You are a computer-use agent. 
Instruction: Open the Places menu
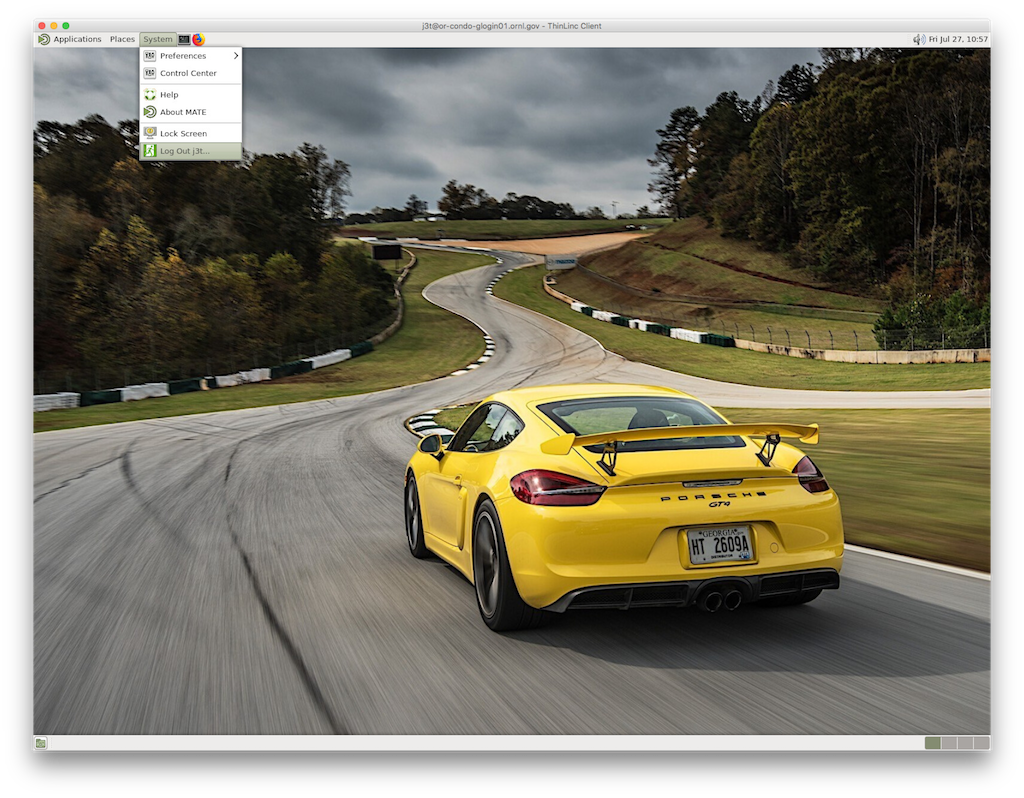tap(122, 39)
